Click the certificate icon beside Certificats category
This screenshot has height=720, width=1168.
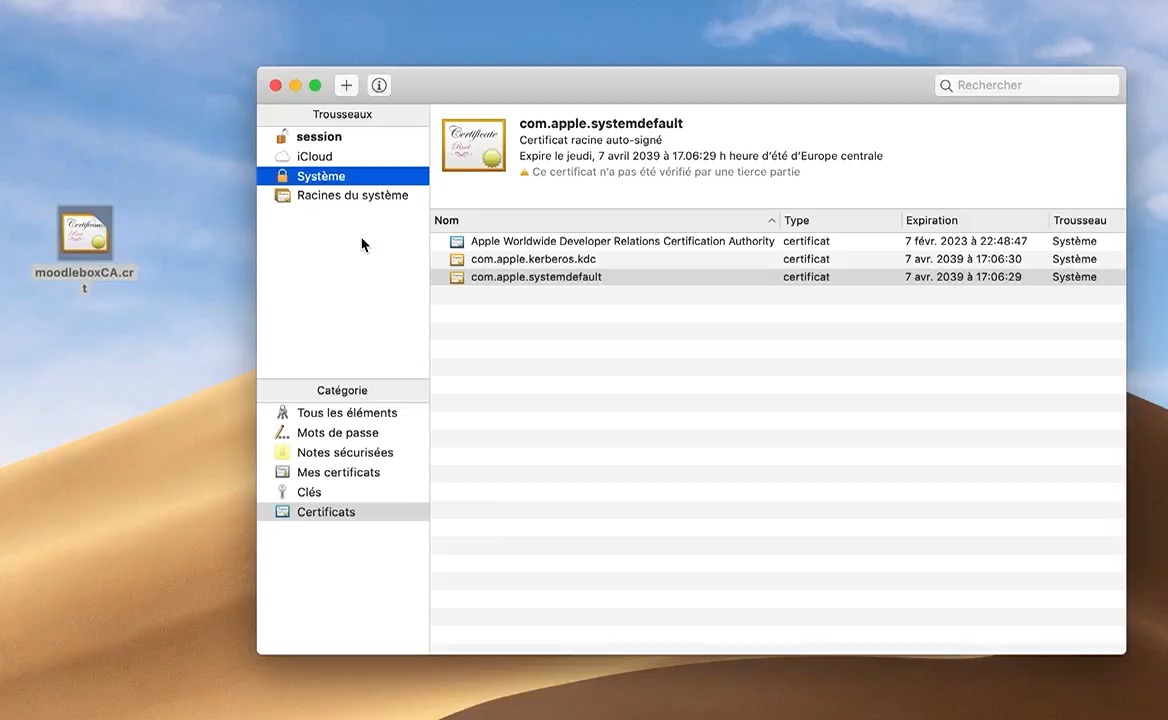(282, 512)
